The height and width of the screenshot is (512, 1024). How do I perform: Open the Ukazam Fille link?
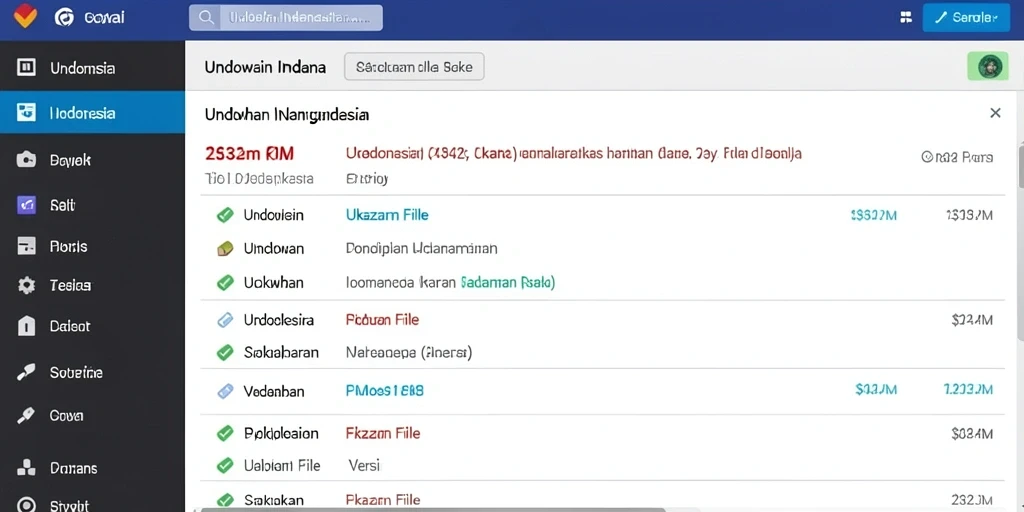(387, 214)
